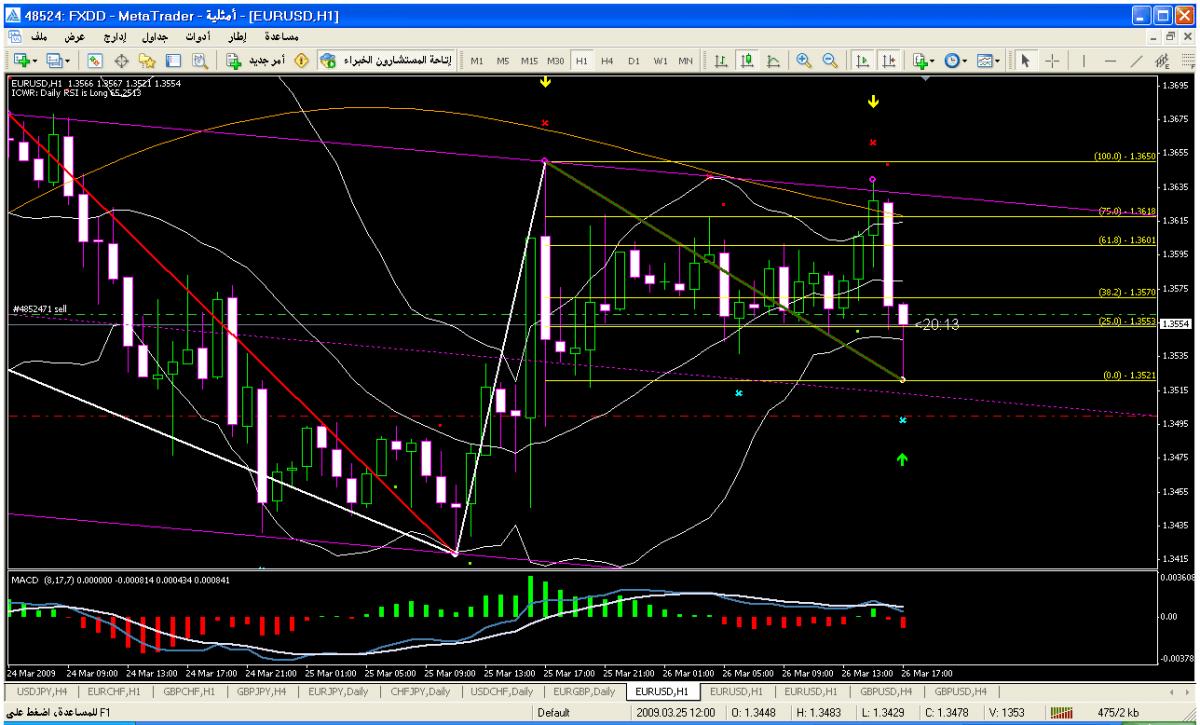Toggle Chart Shift
1200x725 pixels.
888,60
